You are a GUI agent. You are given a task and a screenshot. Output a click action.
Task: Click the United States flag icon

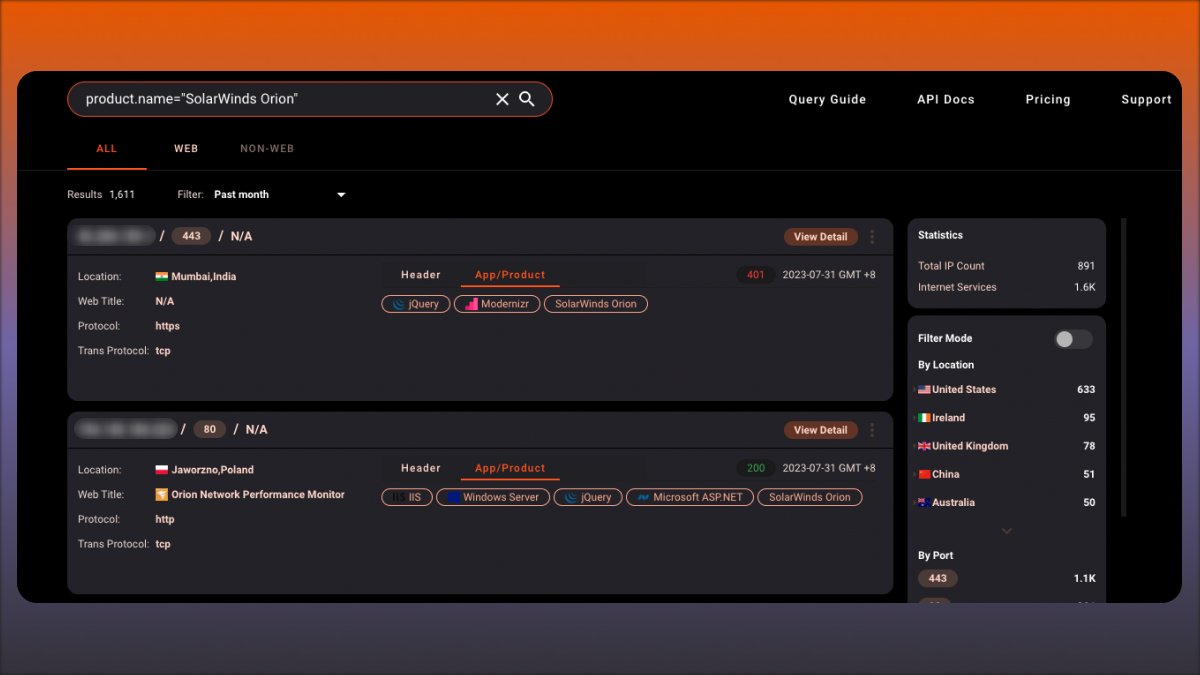[x=924, y=390]
